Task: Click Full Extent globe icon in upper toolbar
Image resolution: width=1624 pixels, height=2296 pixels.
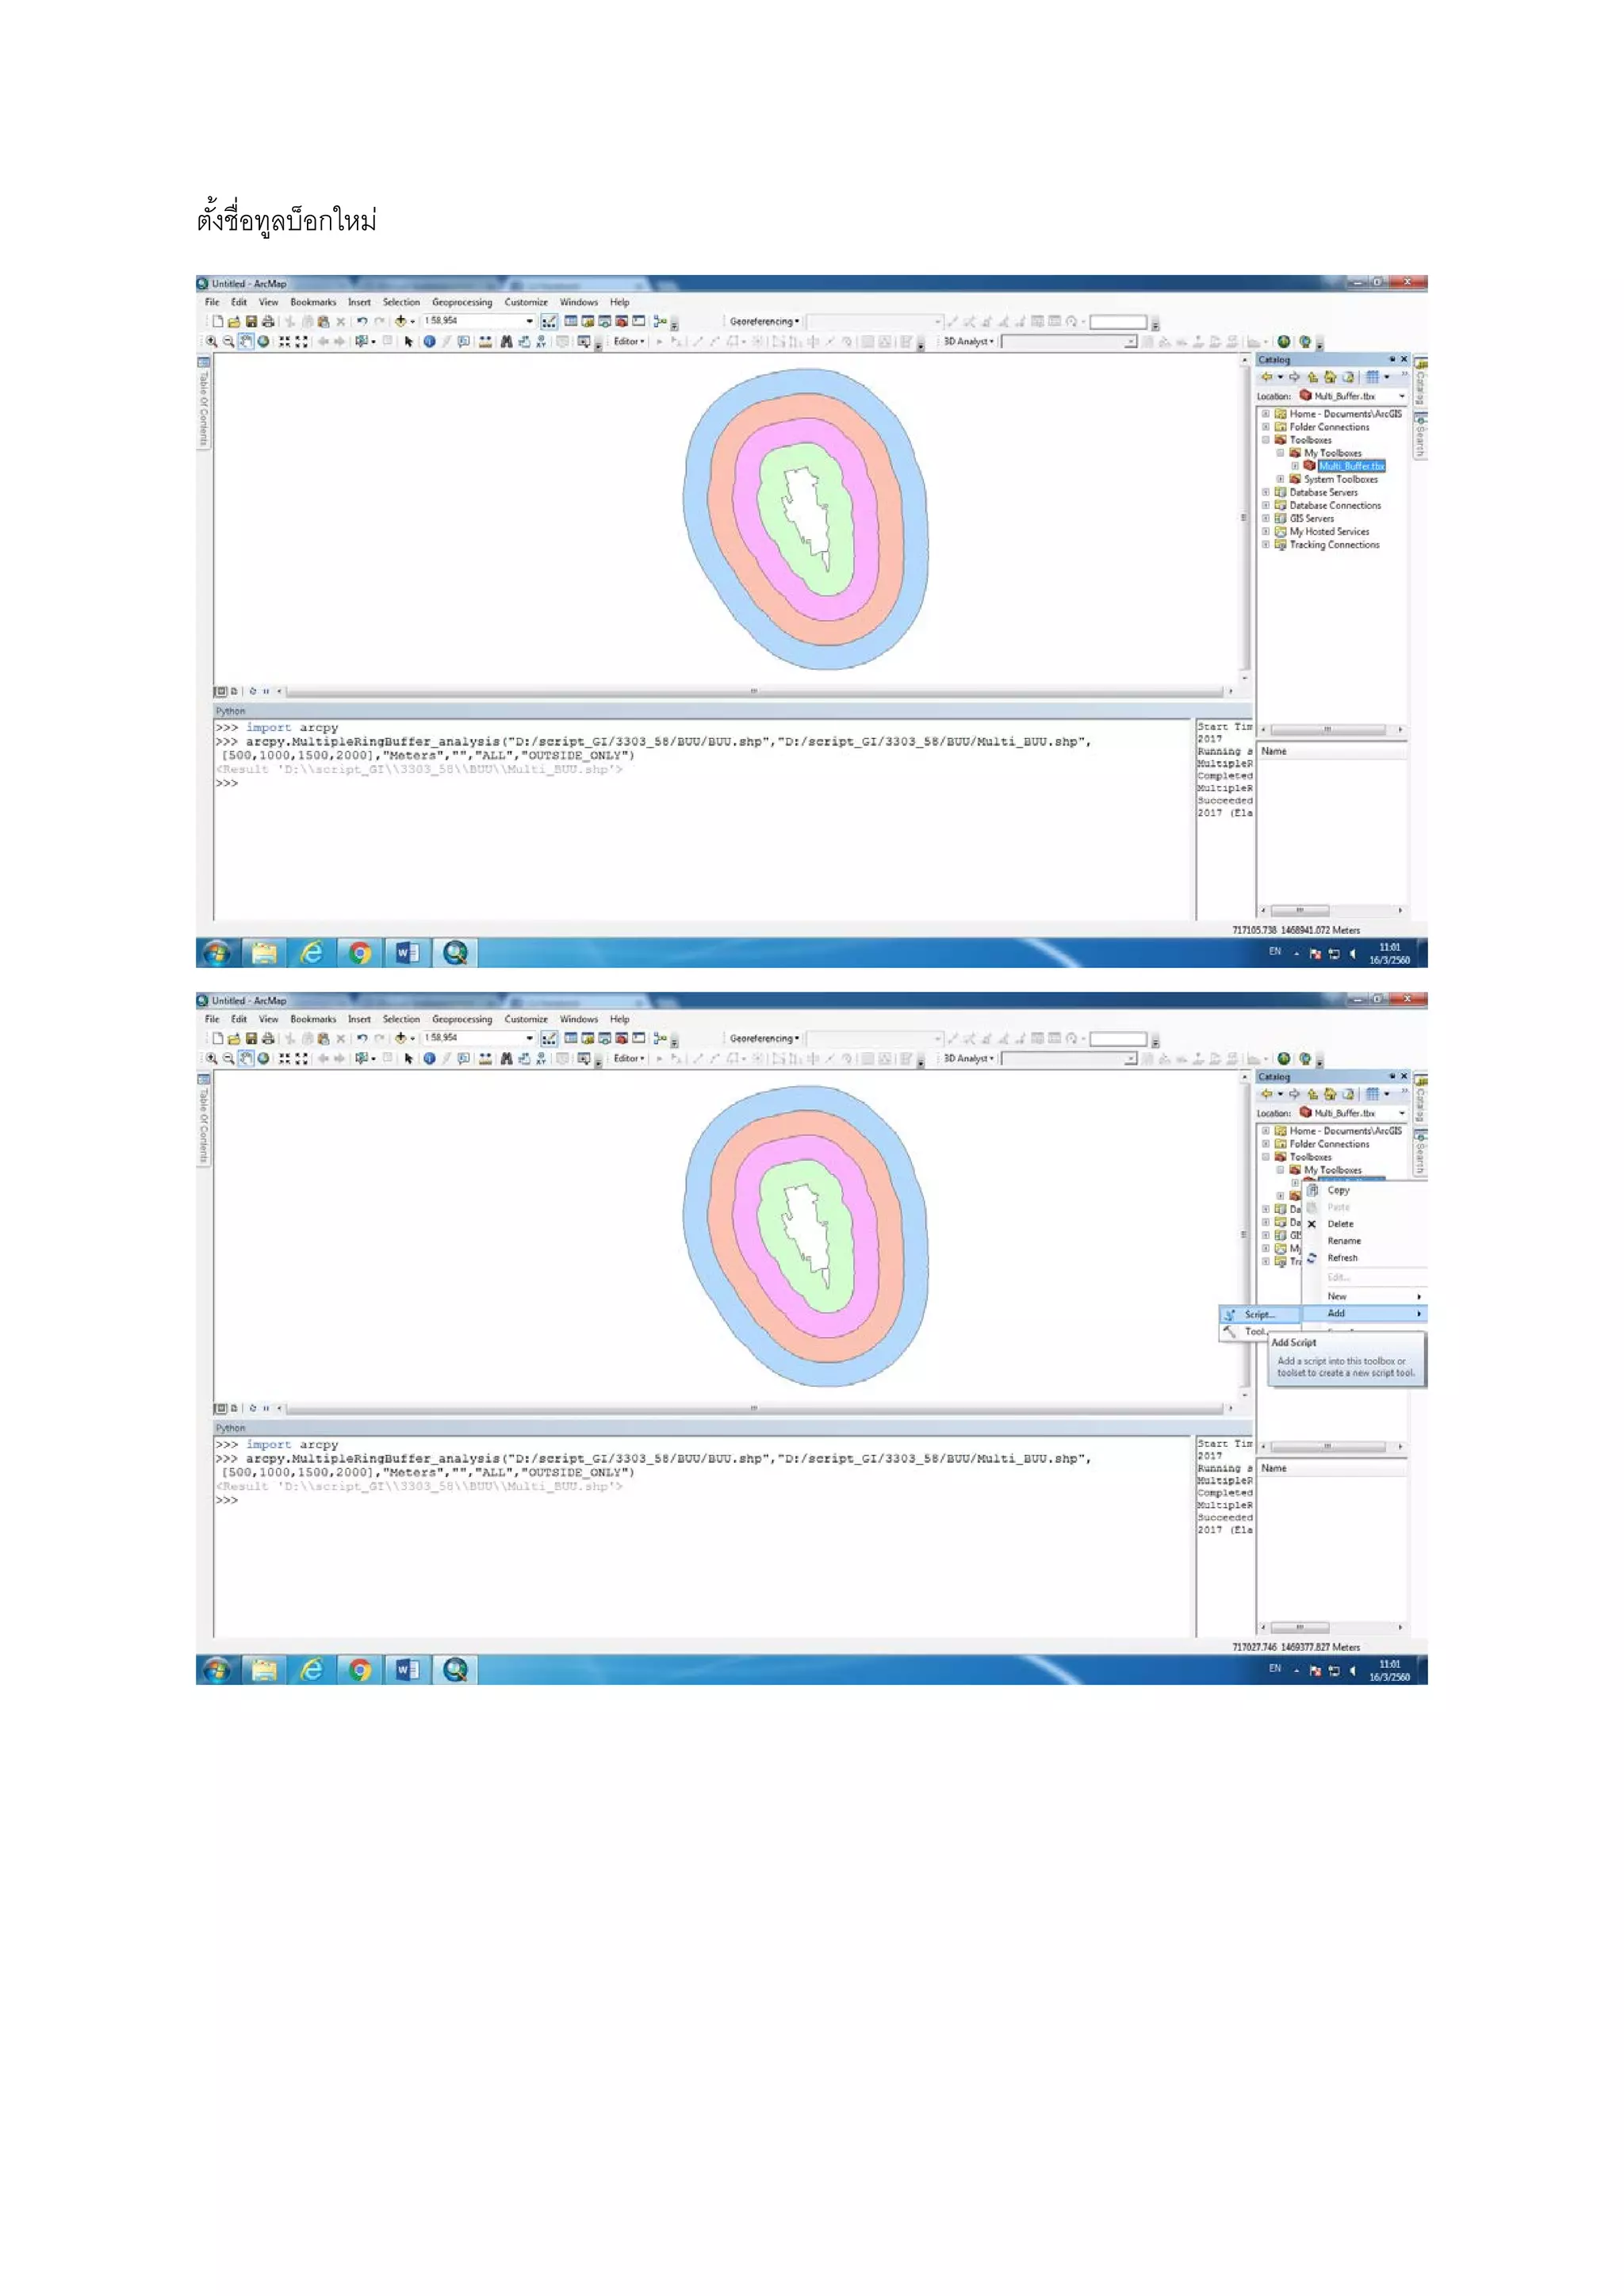Action: [263, 341]
